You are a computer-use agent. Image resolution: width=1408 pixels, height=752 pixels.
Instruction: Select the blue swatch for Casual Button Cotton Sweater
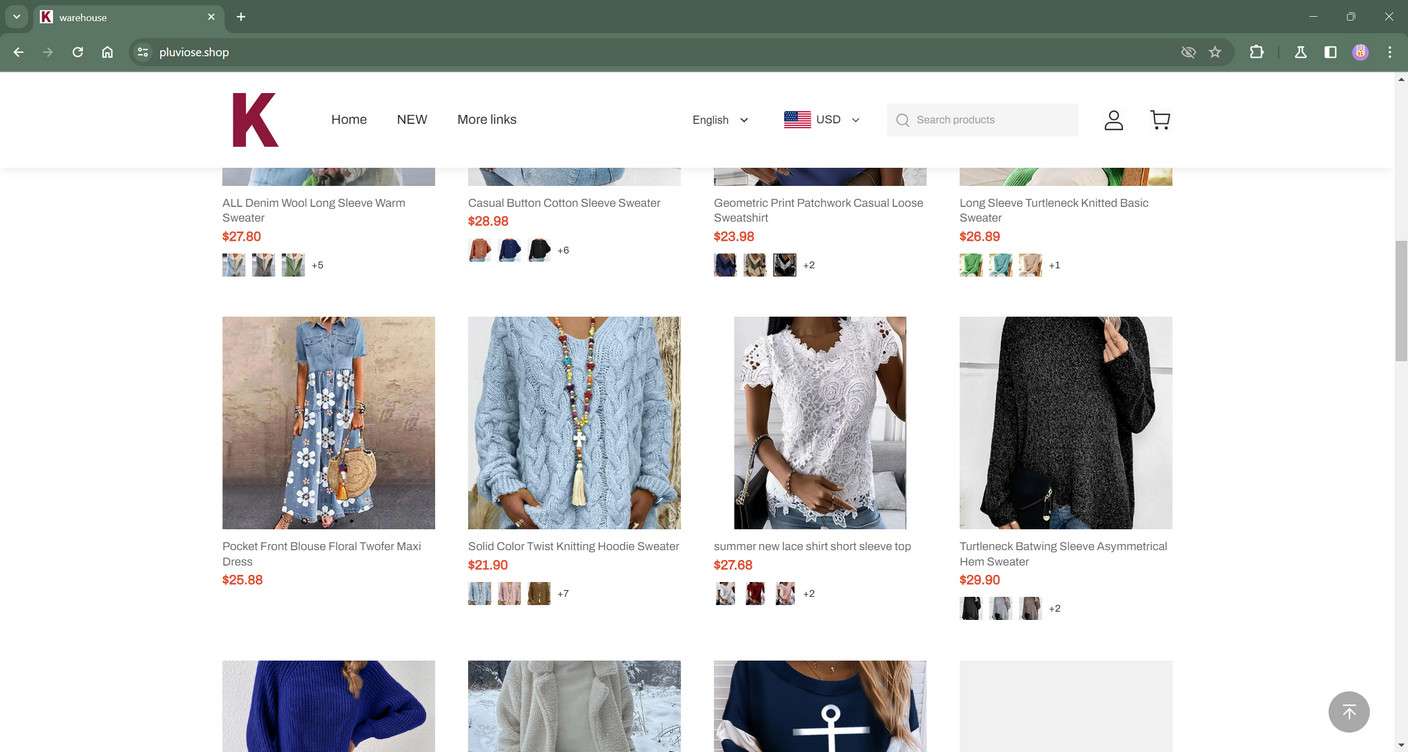[x=509, y=250]
